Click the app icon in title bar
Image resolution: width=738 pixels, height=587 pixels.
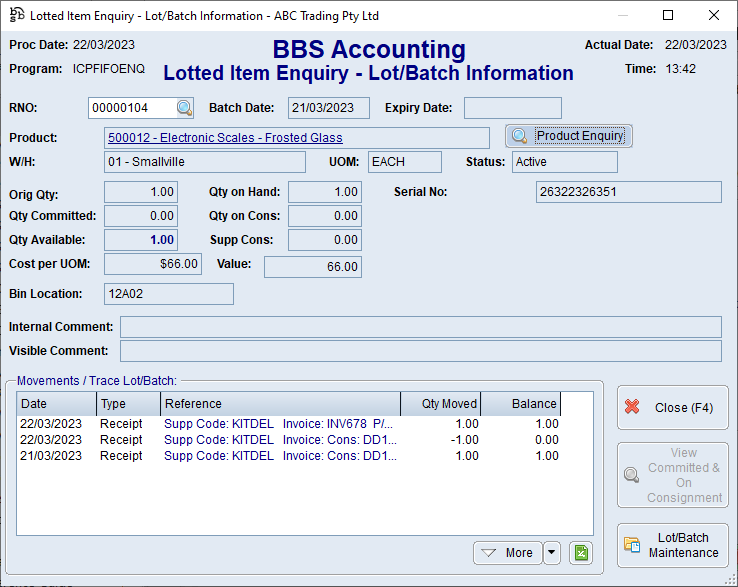click(x=16, y=16)
